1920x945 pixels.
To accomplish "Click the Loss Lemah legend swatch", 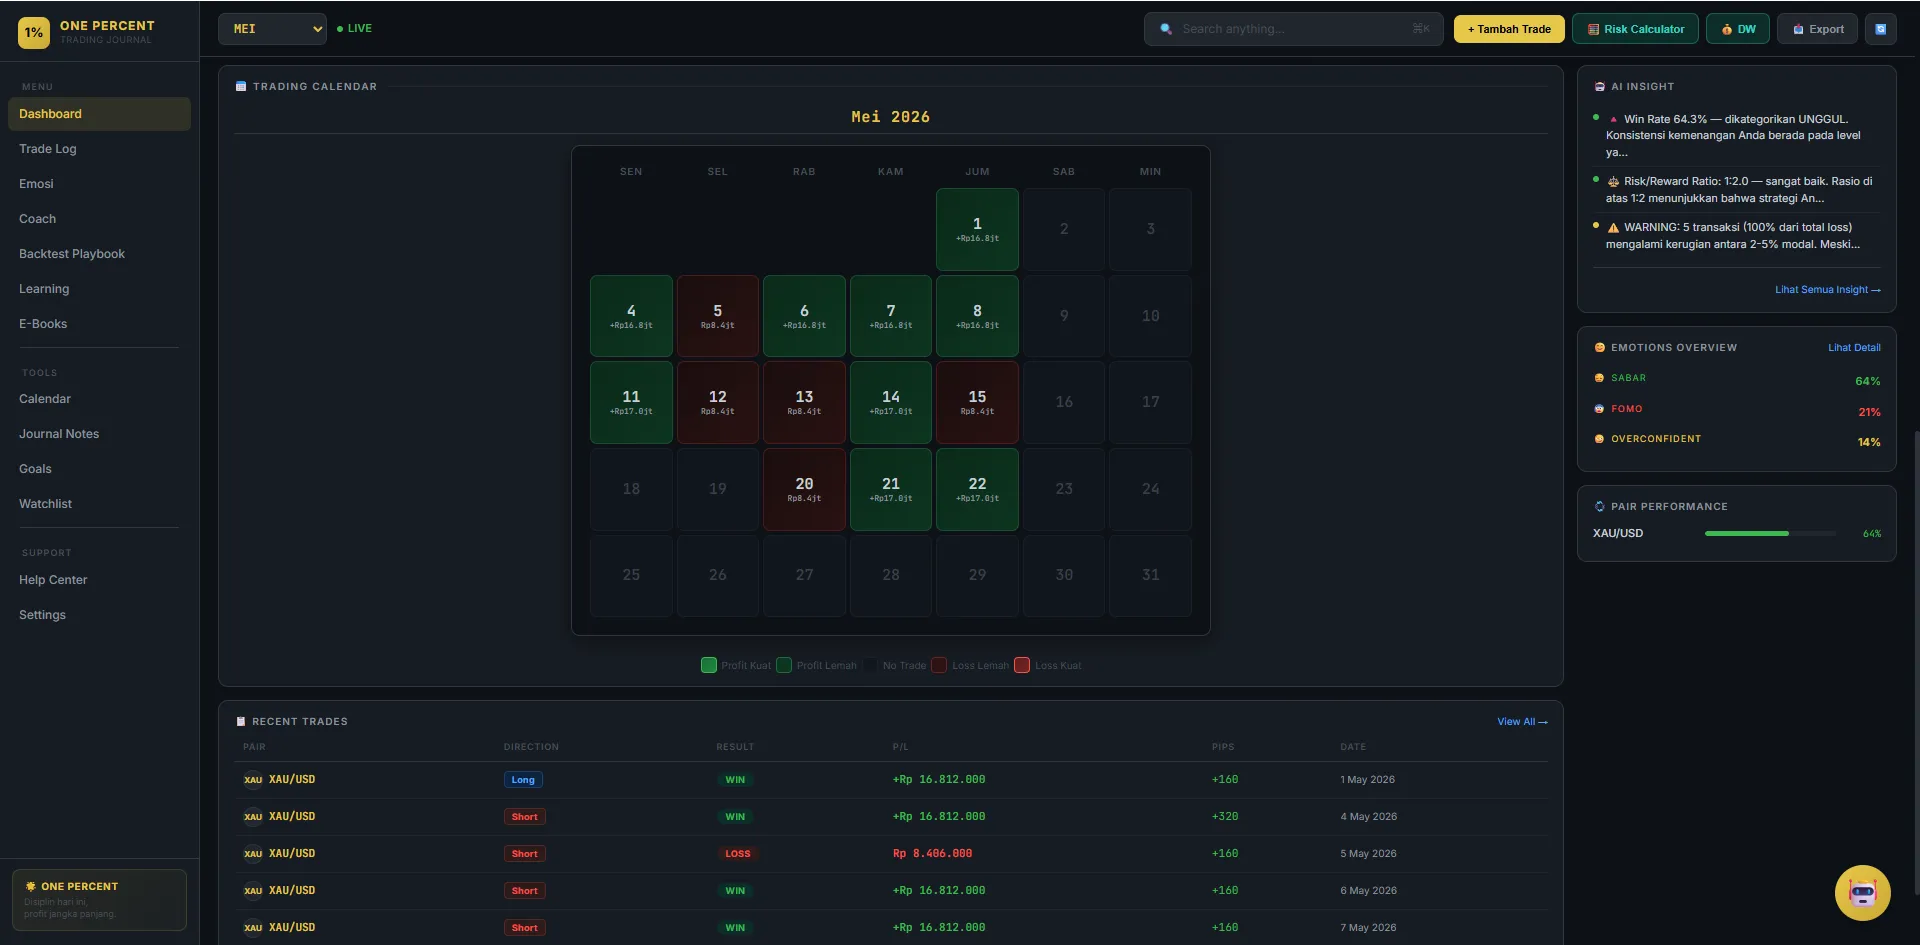I will [x=939, y=665].
